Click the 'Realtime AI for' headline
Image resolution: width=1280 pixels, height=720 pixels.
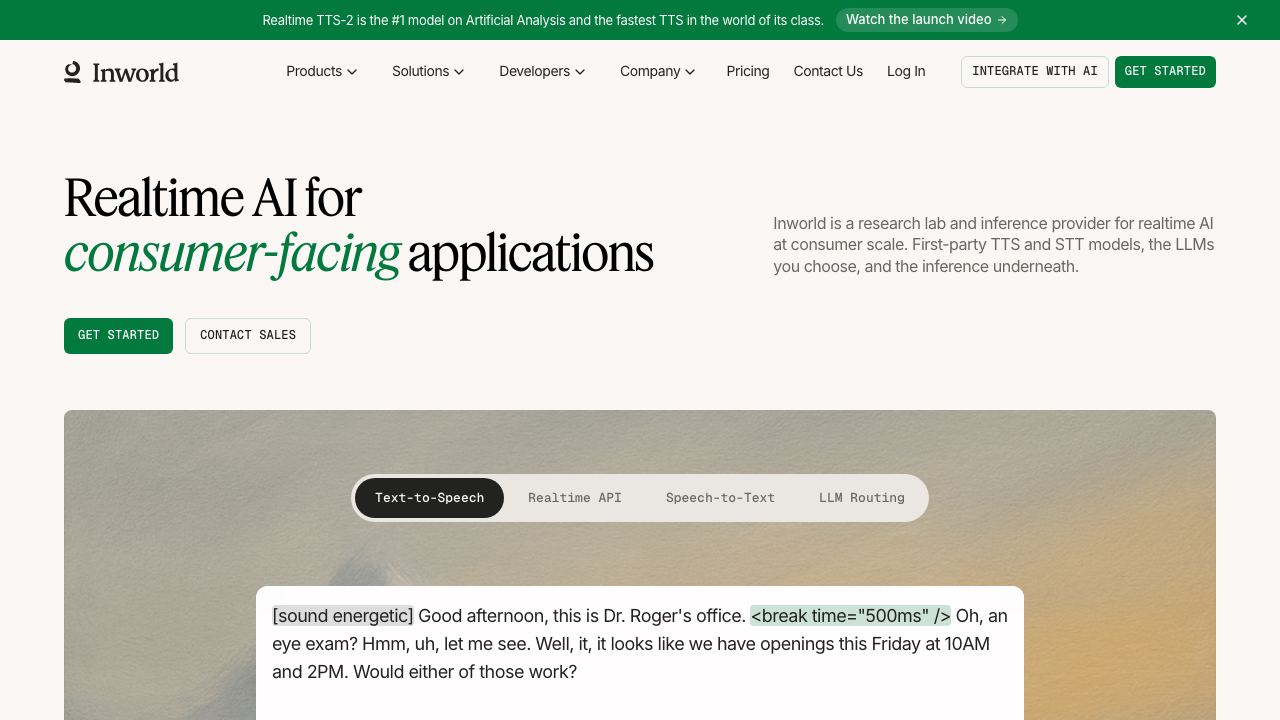[213, 198]
